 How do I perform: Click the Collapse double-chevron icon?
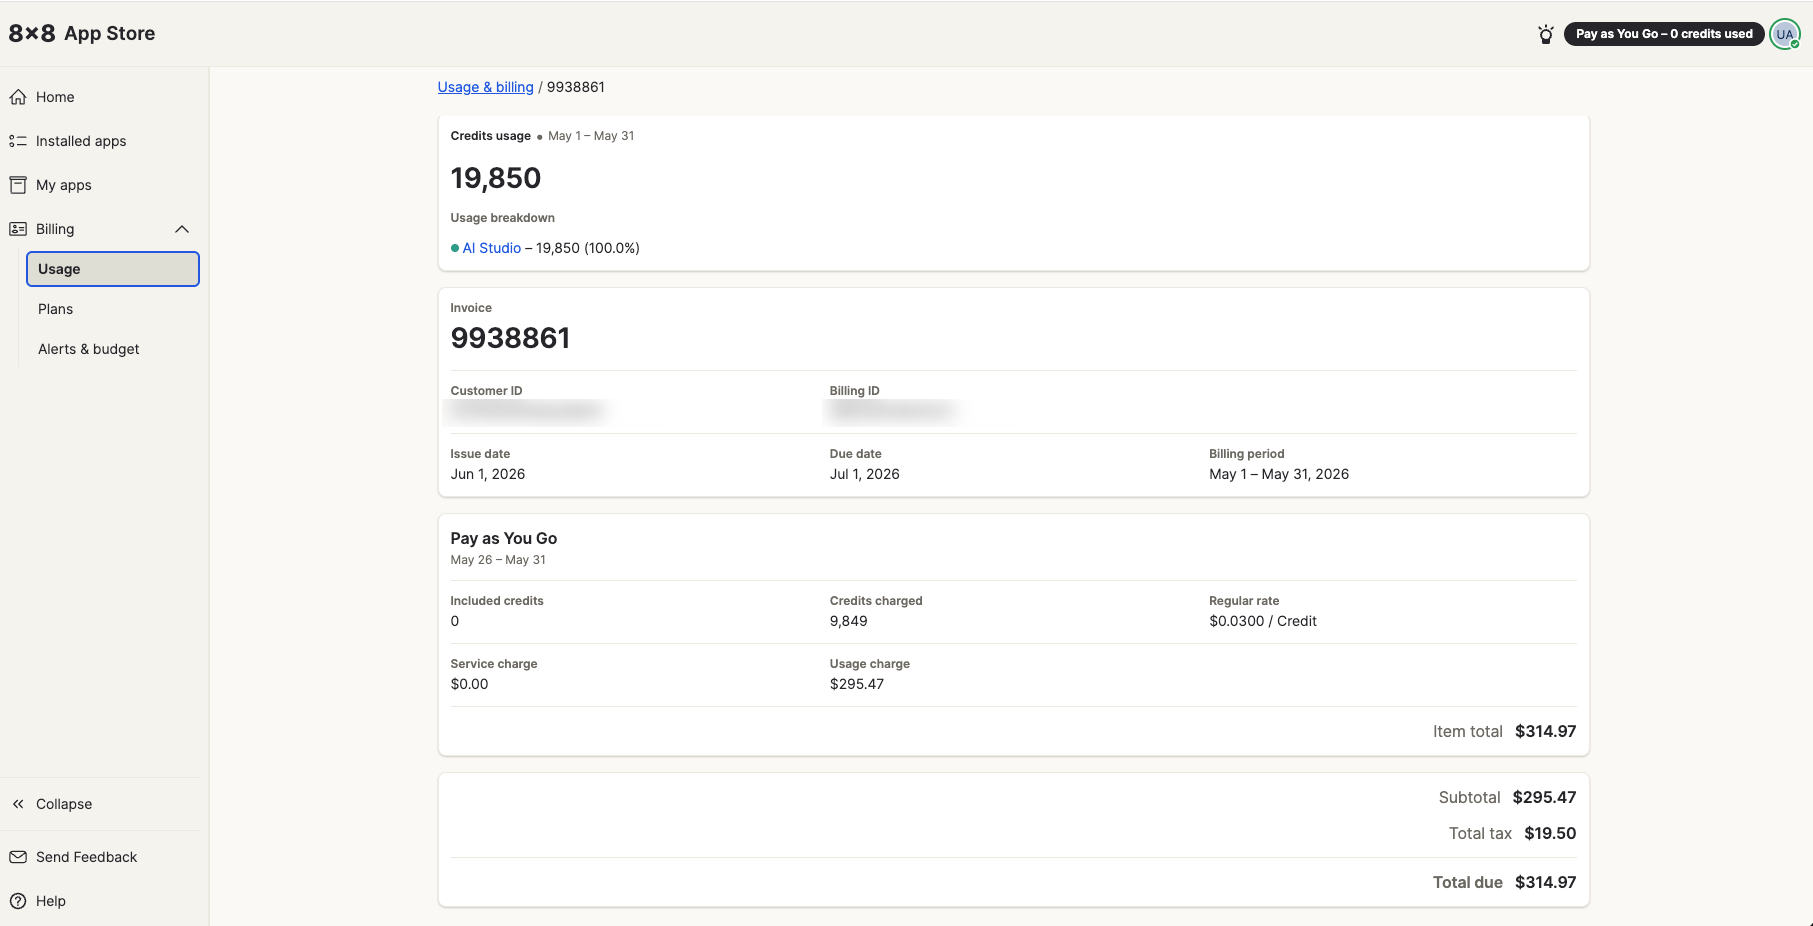coord(18,804)
